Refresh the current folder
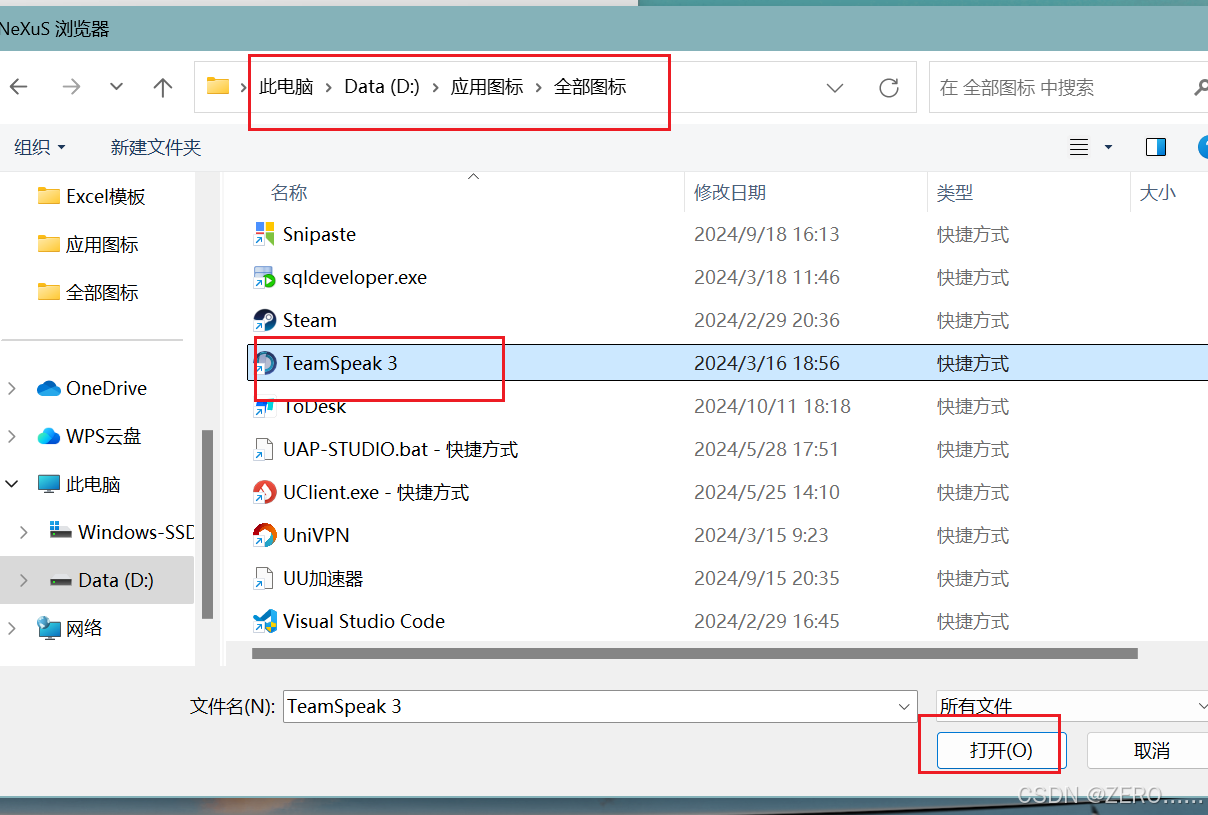Screen dimensions: 1208x815 (889, 88)
